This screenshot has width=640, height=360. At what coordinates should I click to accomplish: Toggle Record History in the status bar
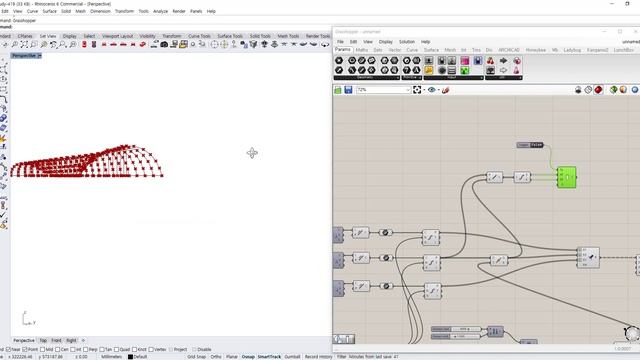pos(318,357)
